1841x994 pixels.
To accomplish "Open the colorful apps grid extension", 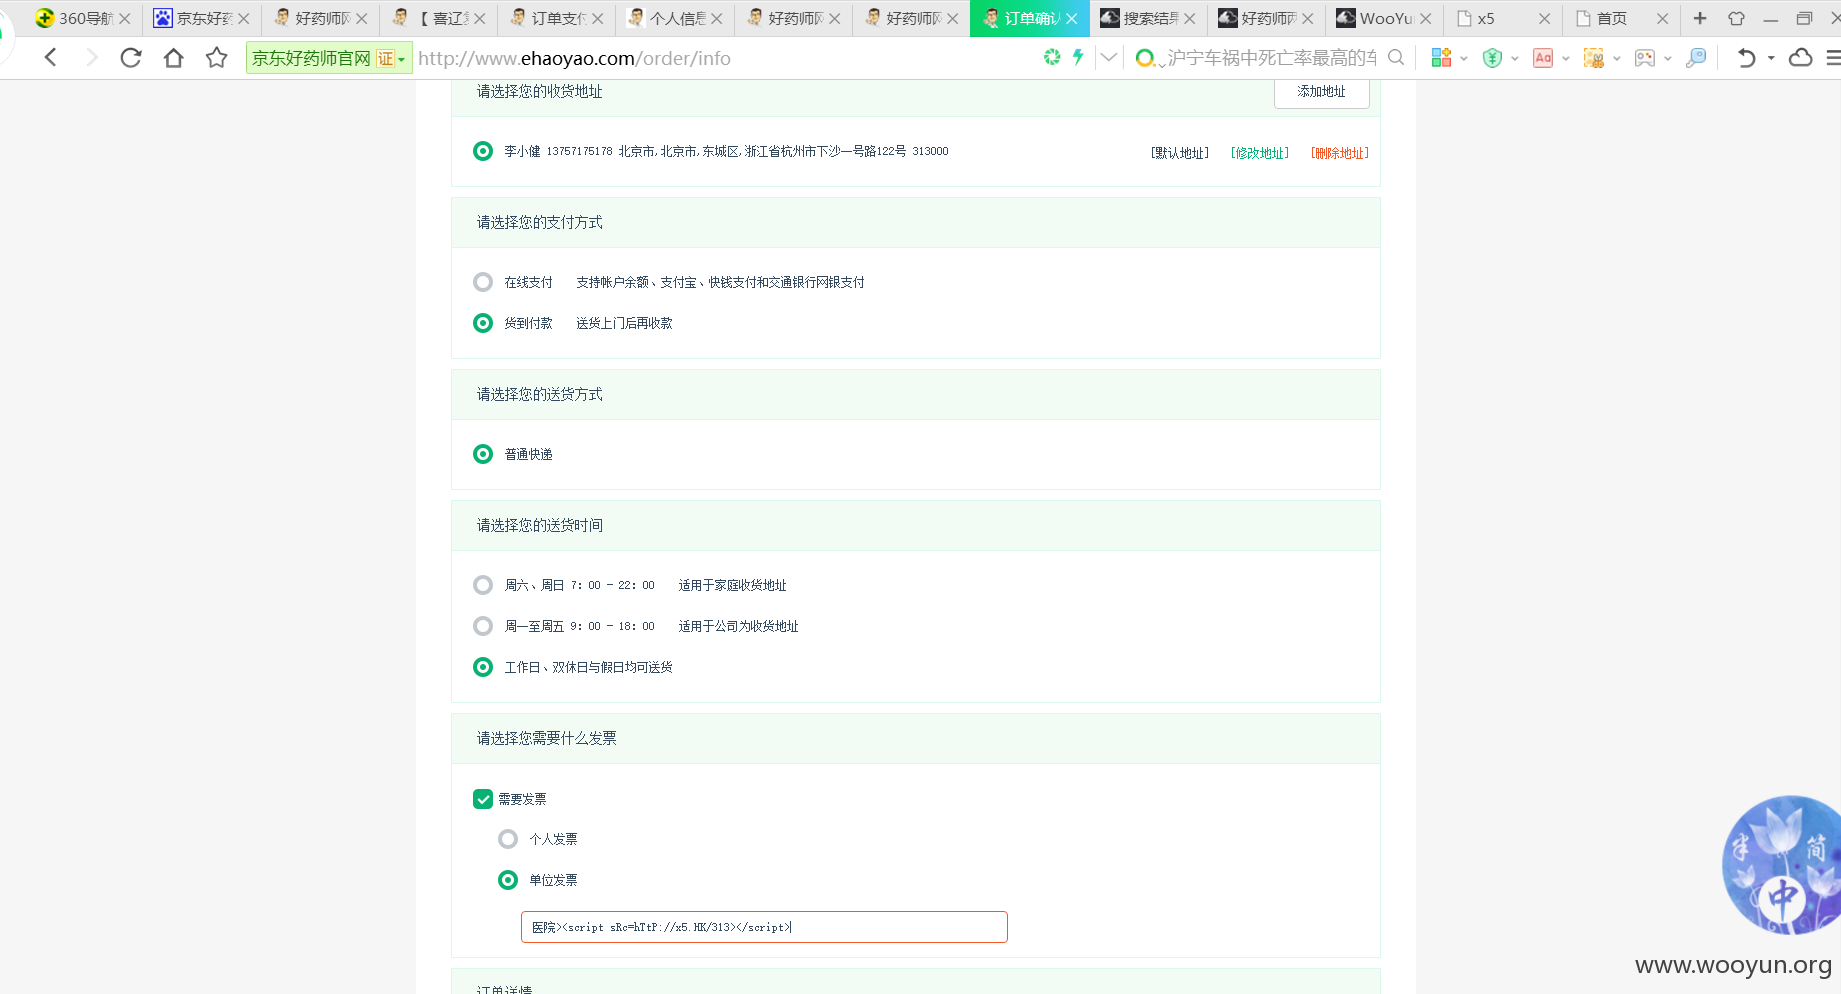I will [x=1441, y=58].
